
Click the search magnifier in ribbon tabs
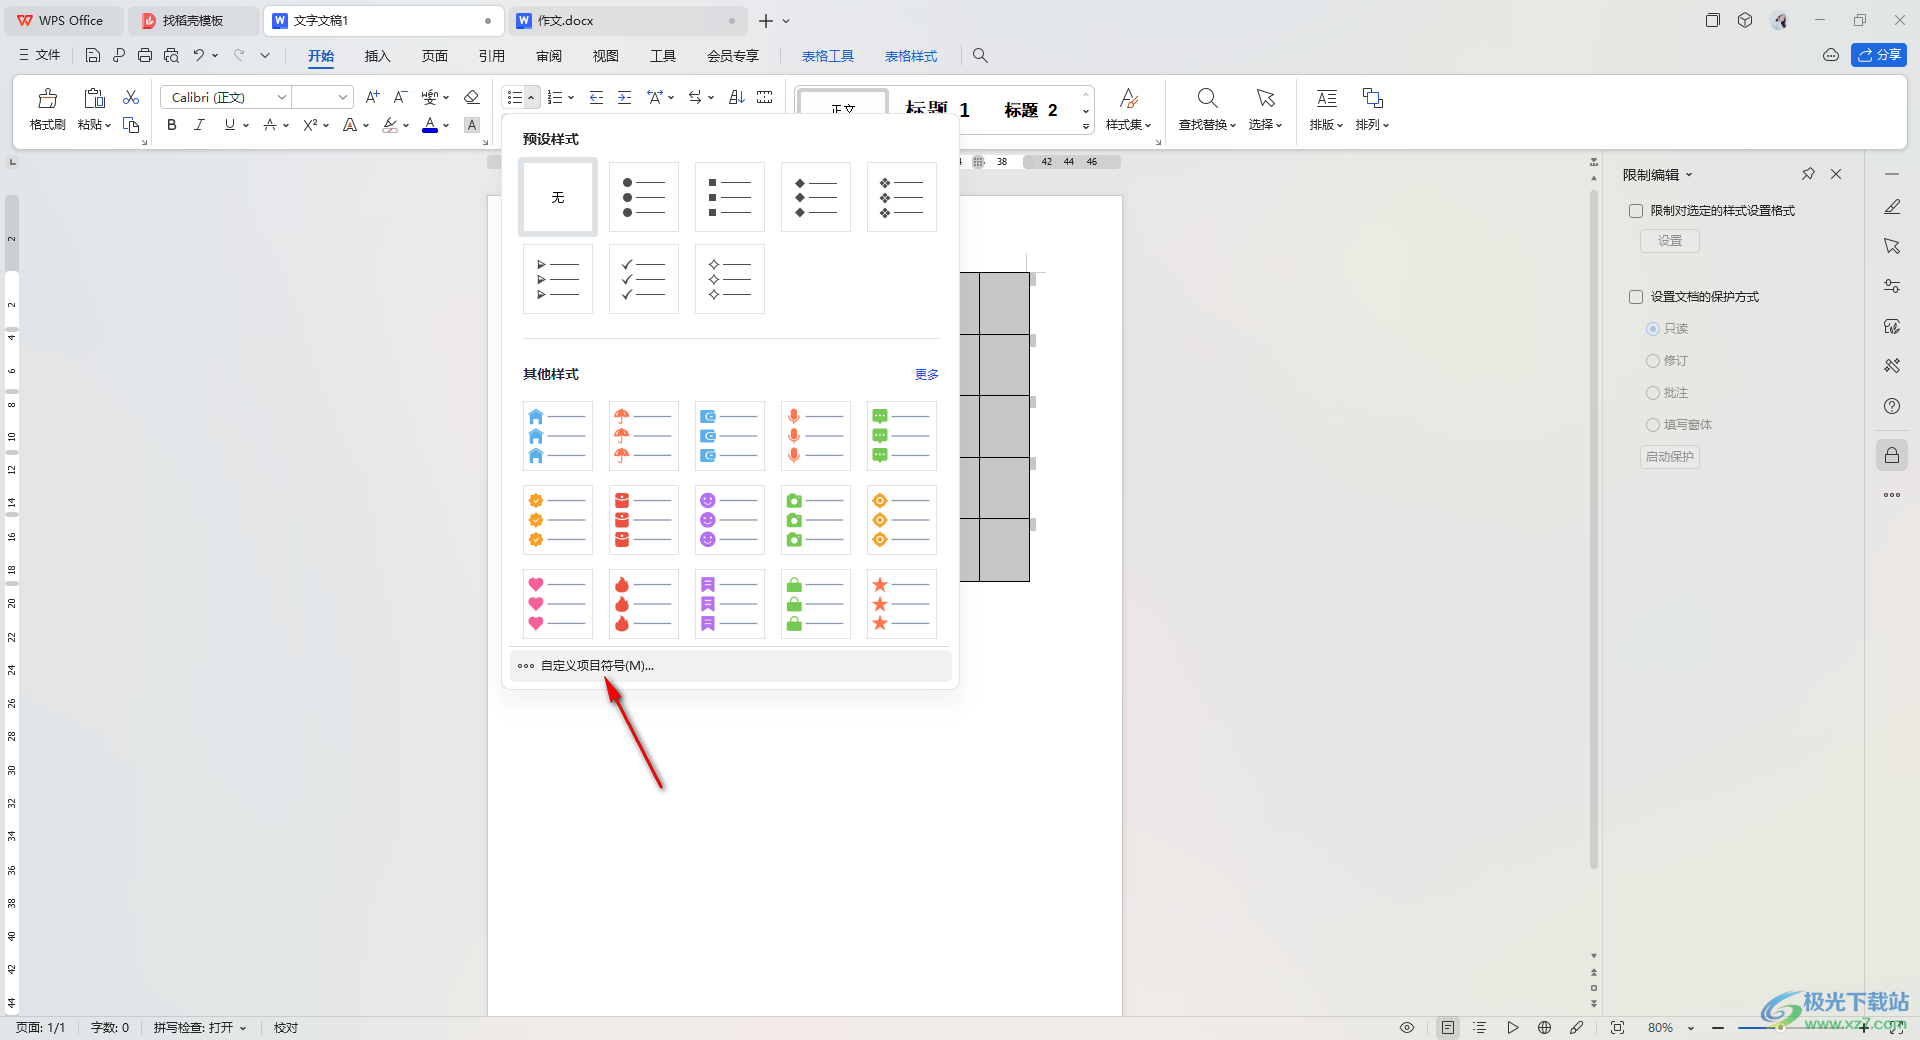point(980,56)
